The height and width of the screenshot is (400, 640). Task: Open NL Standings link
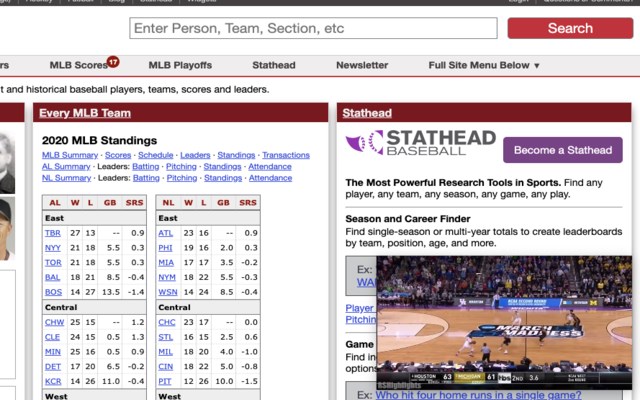223,178
